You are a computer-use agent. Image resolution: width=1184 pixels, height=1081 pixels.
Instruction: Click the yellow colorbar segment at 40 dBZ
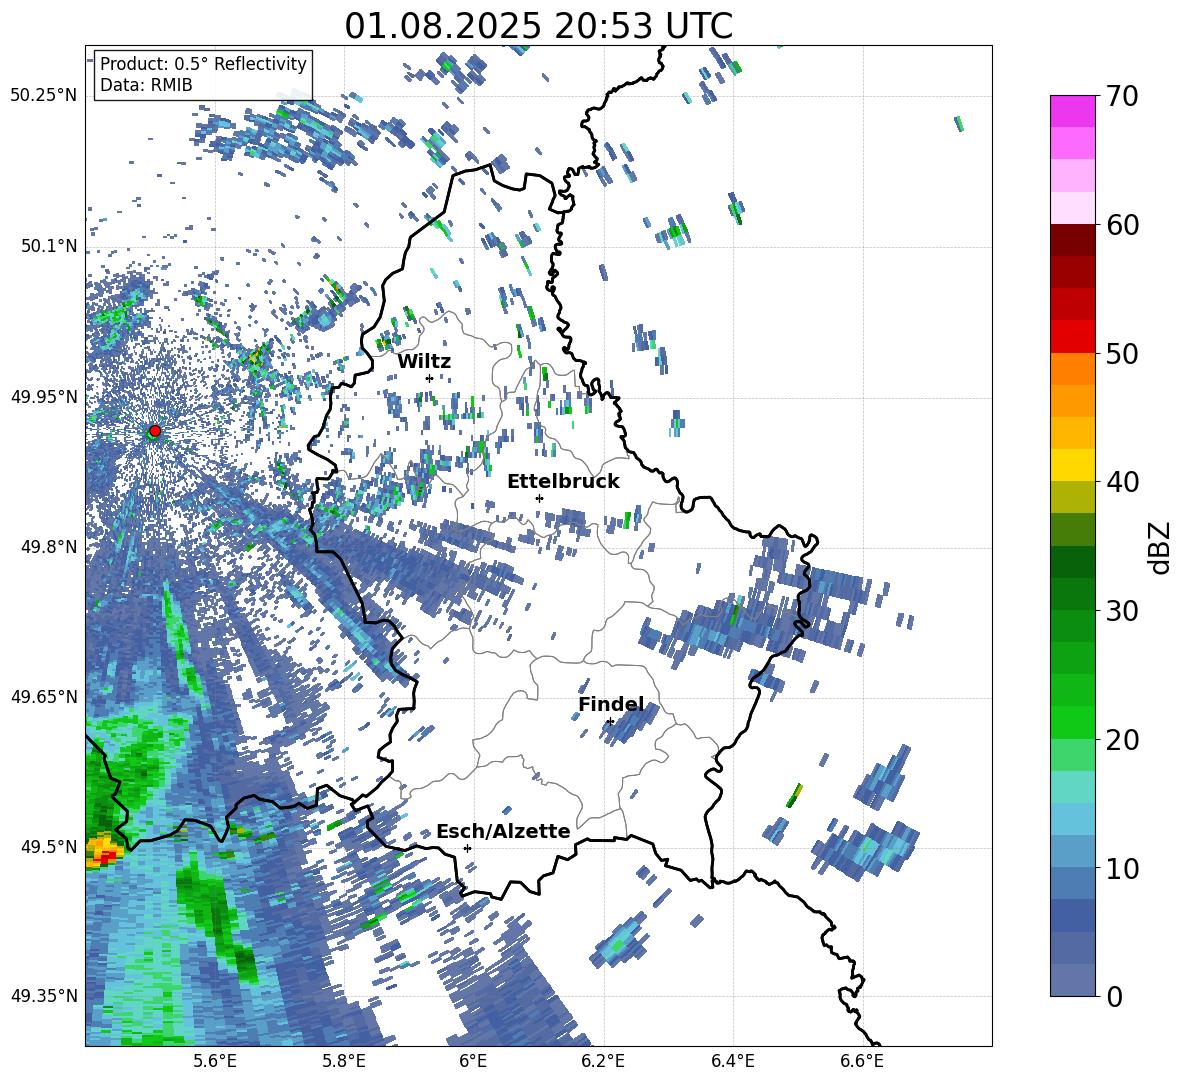1072,465
